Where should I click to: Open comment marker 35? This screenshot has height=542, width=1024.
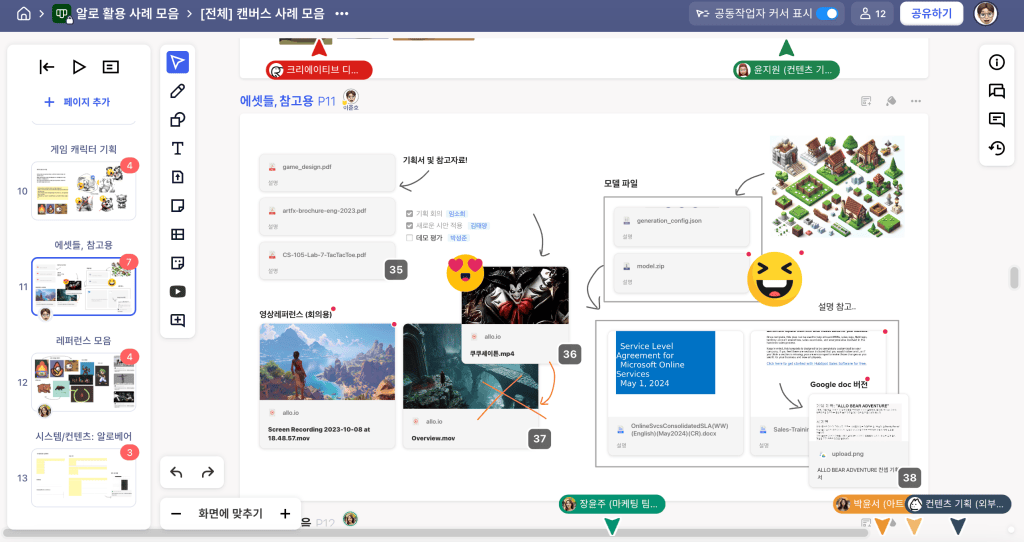coord(396,270)
